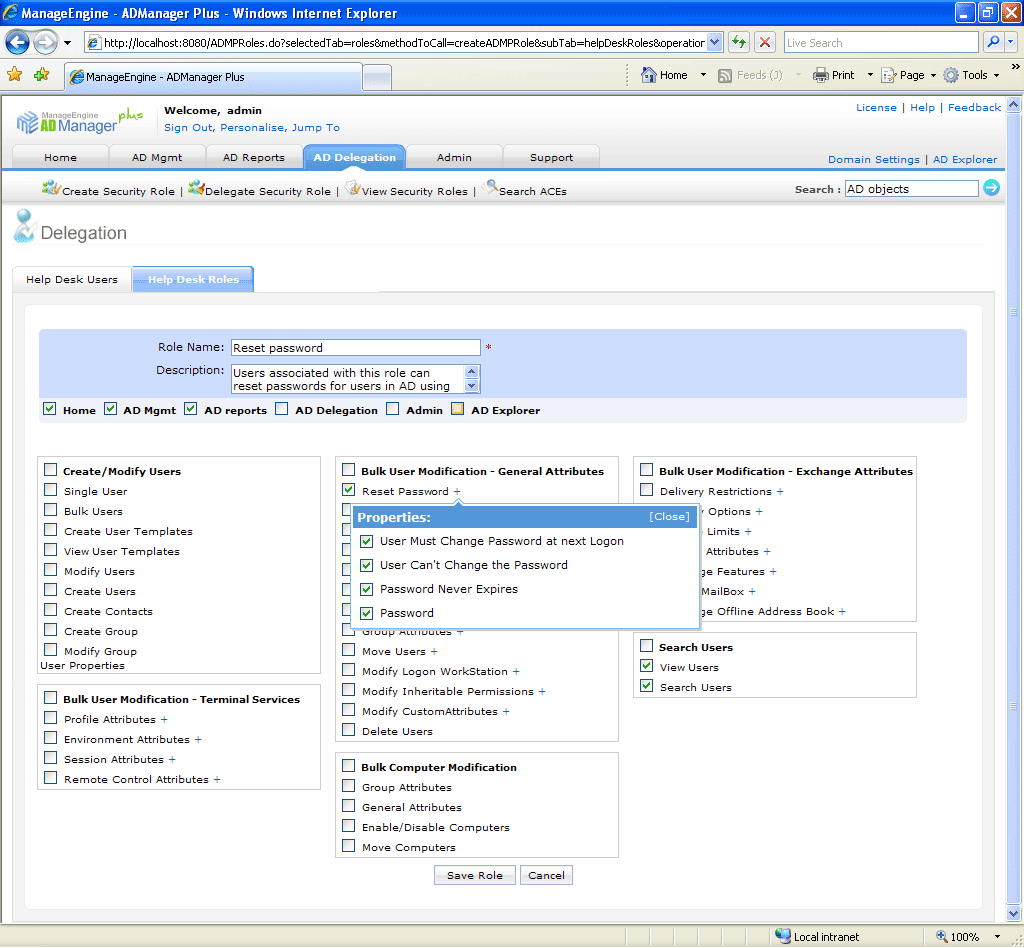The height and width of the screenshot is (948, 1024).
Task: Expand Session Attributes plus icon
Action: 172,759
